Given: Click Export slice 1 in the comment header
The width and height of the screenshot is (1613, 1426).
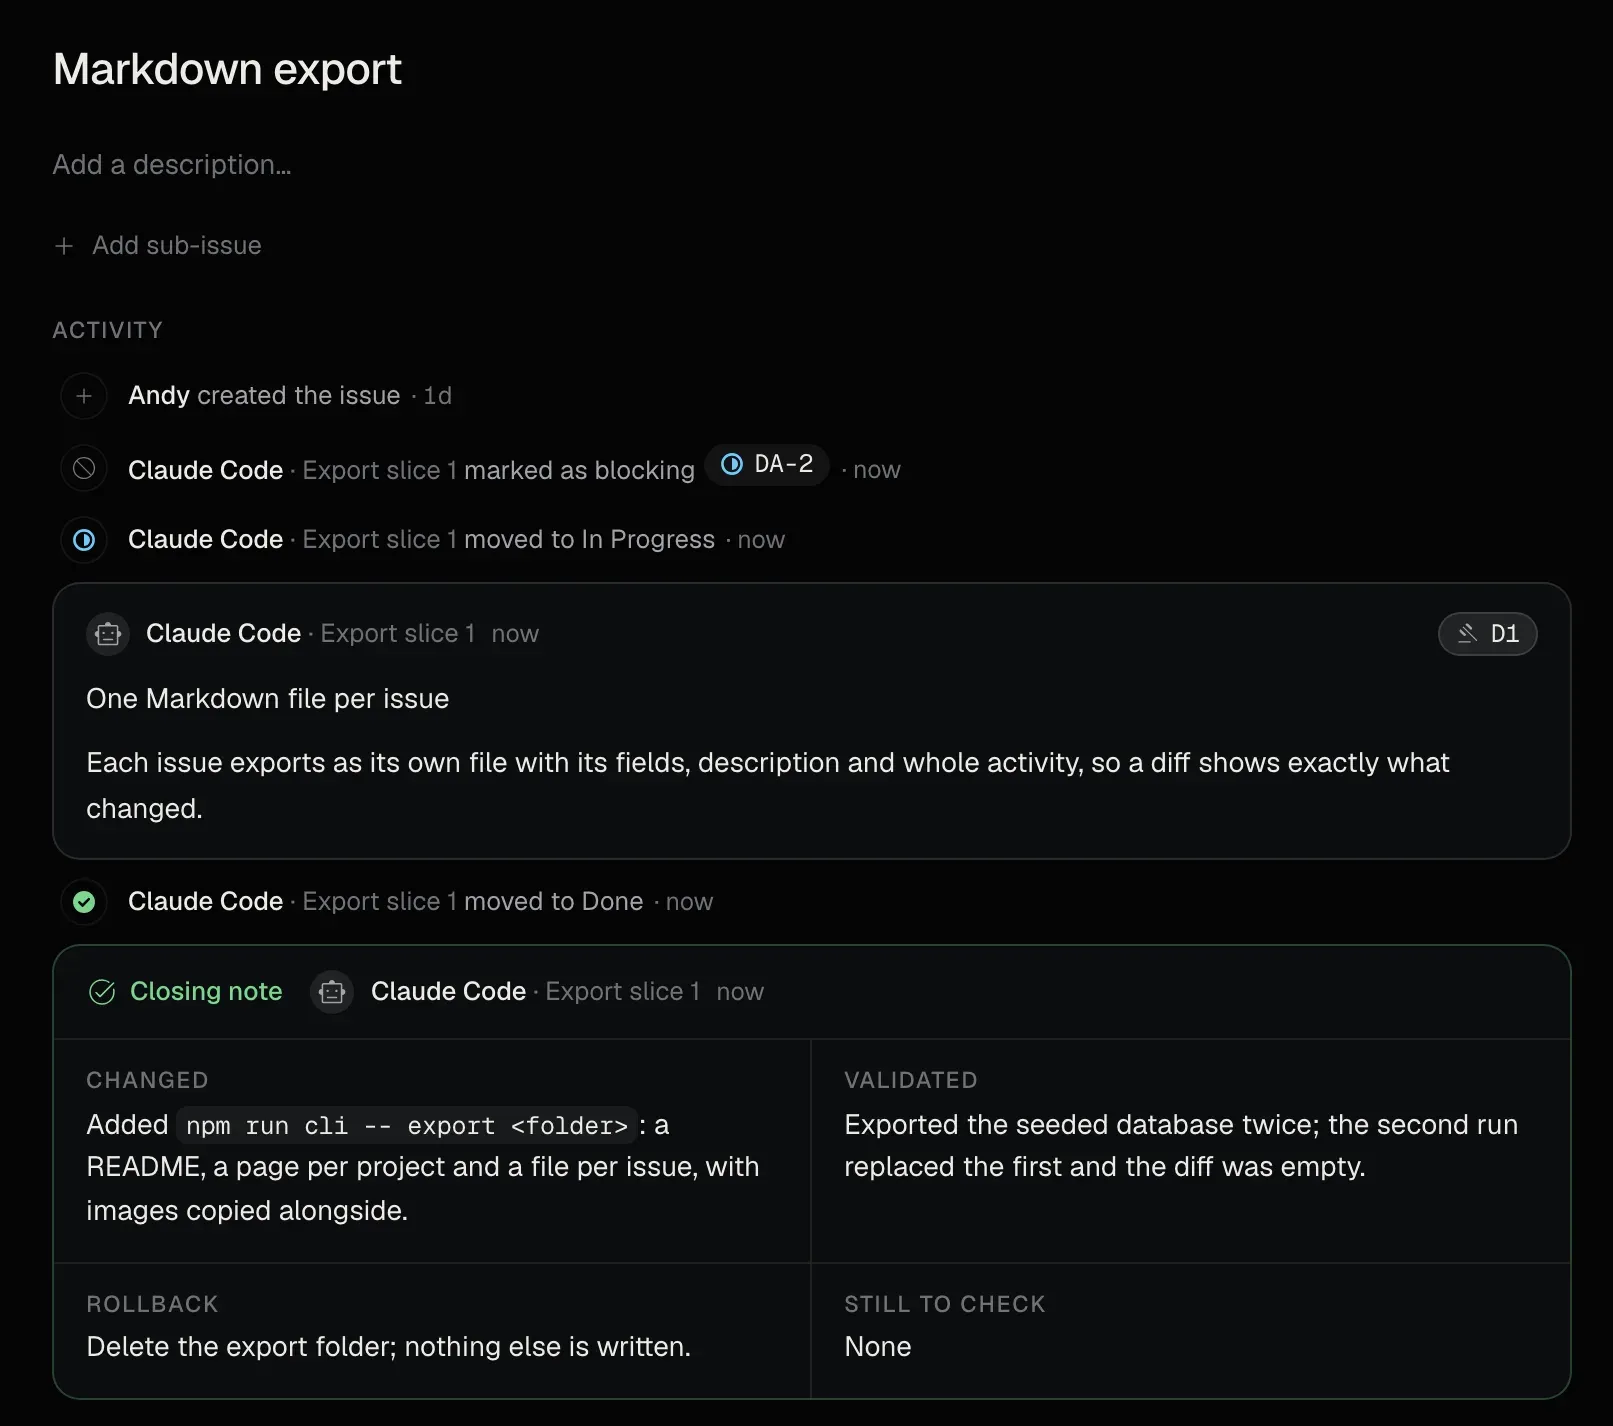Looking at the screenshot, I should tap(397, 634).
